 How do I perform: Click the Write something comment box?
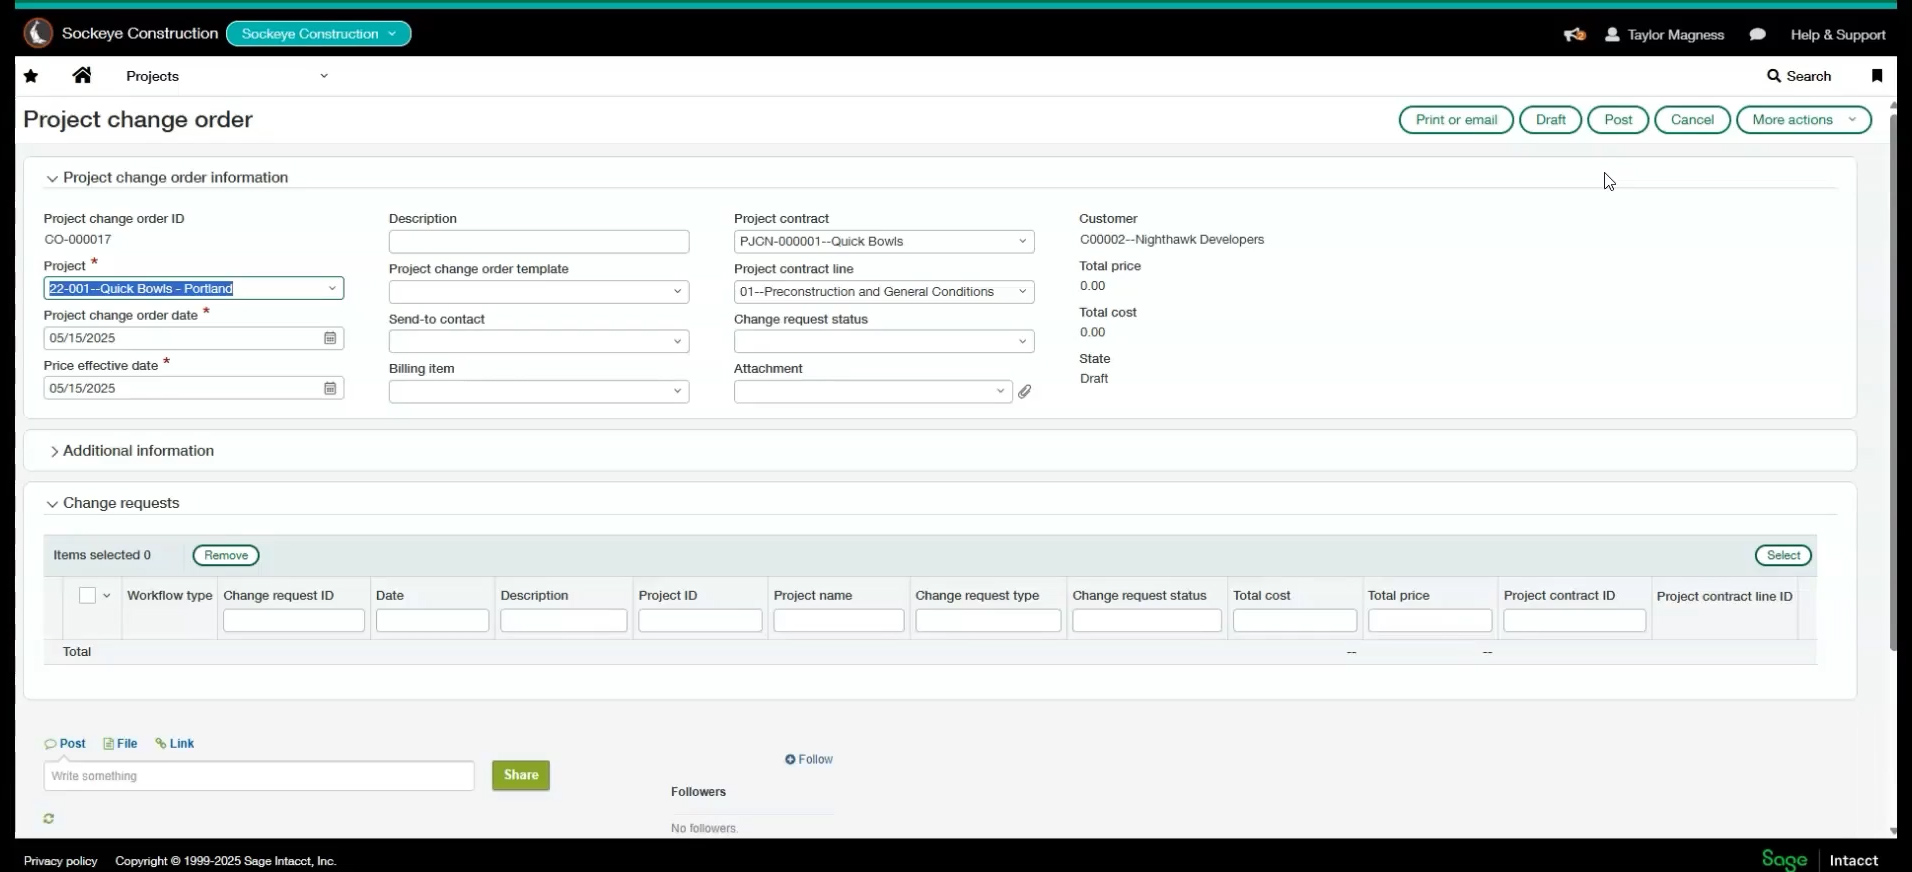tap(259, 776)
